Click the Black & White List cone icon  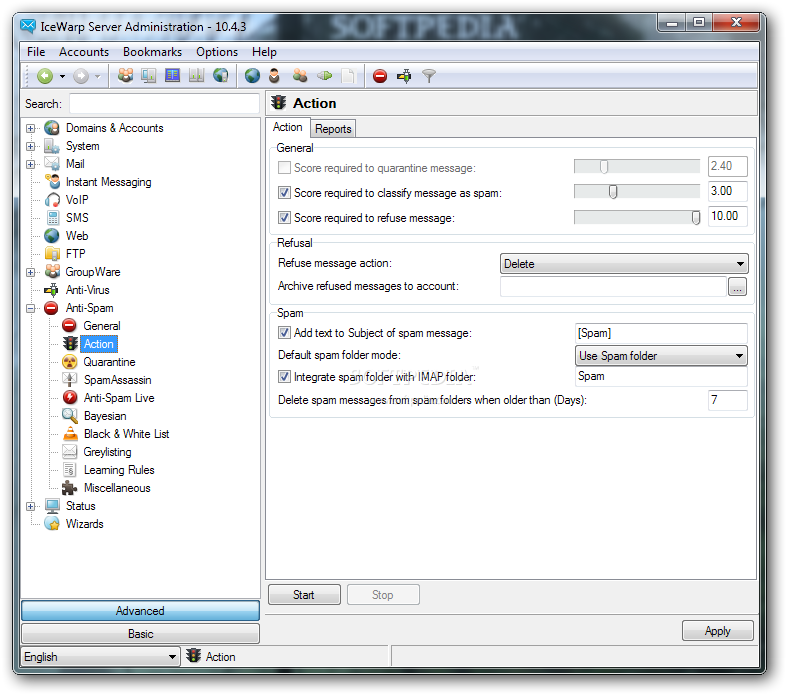[x=70, y=434]
